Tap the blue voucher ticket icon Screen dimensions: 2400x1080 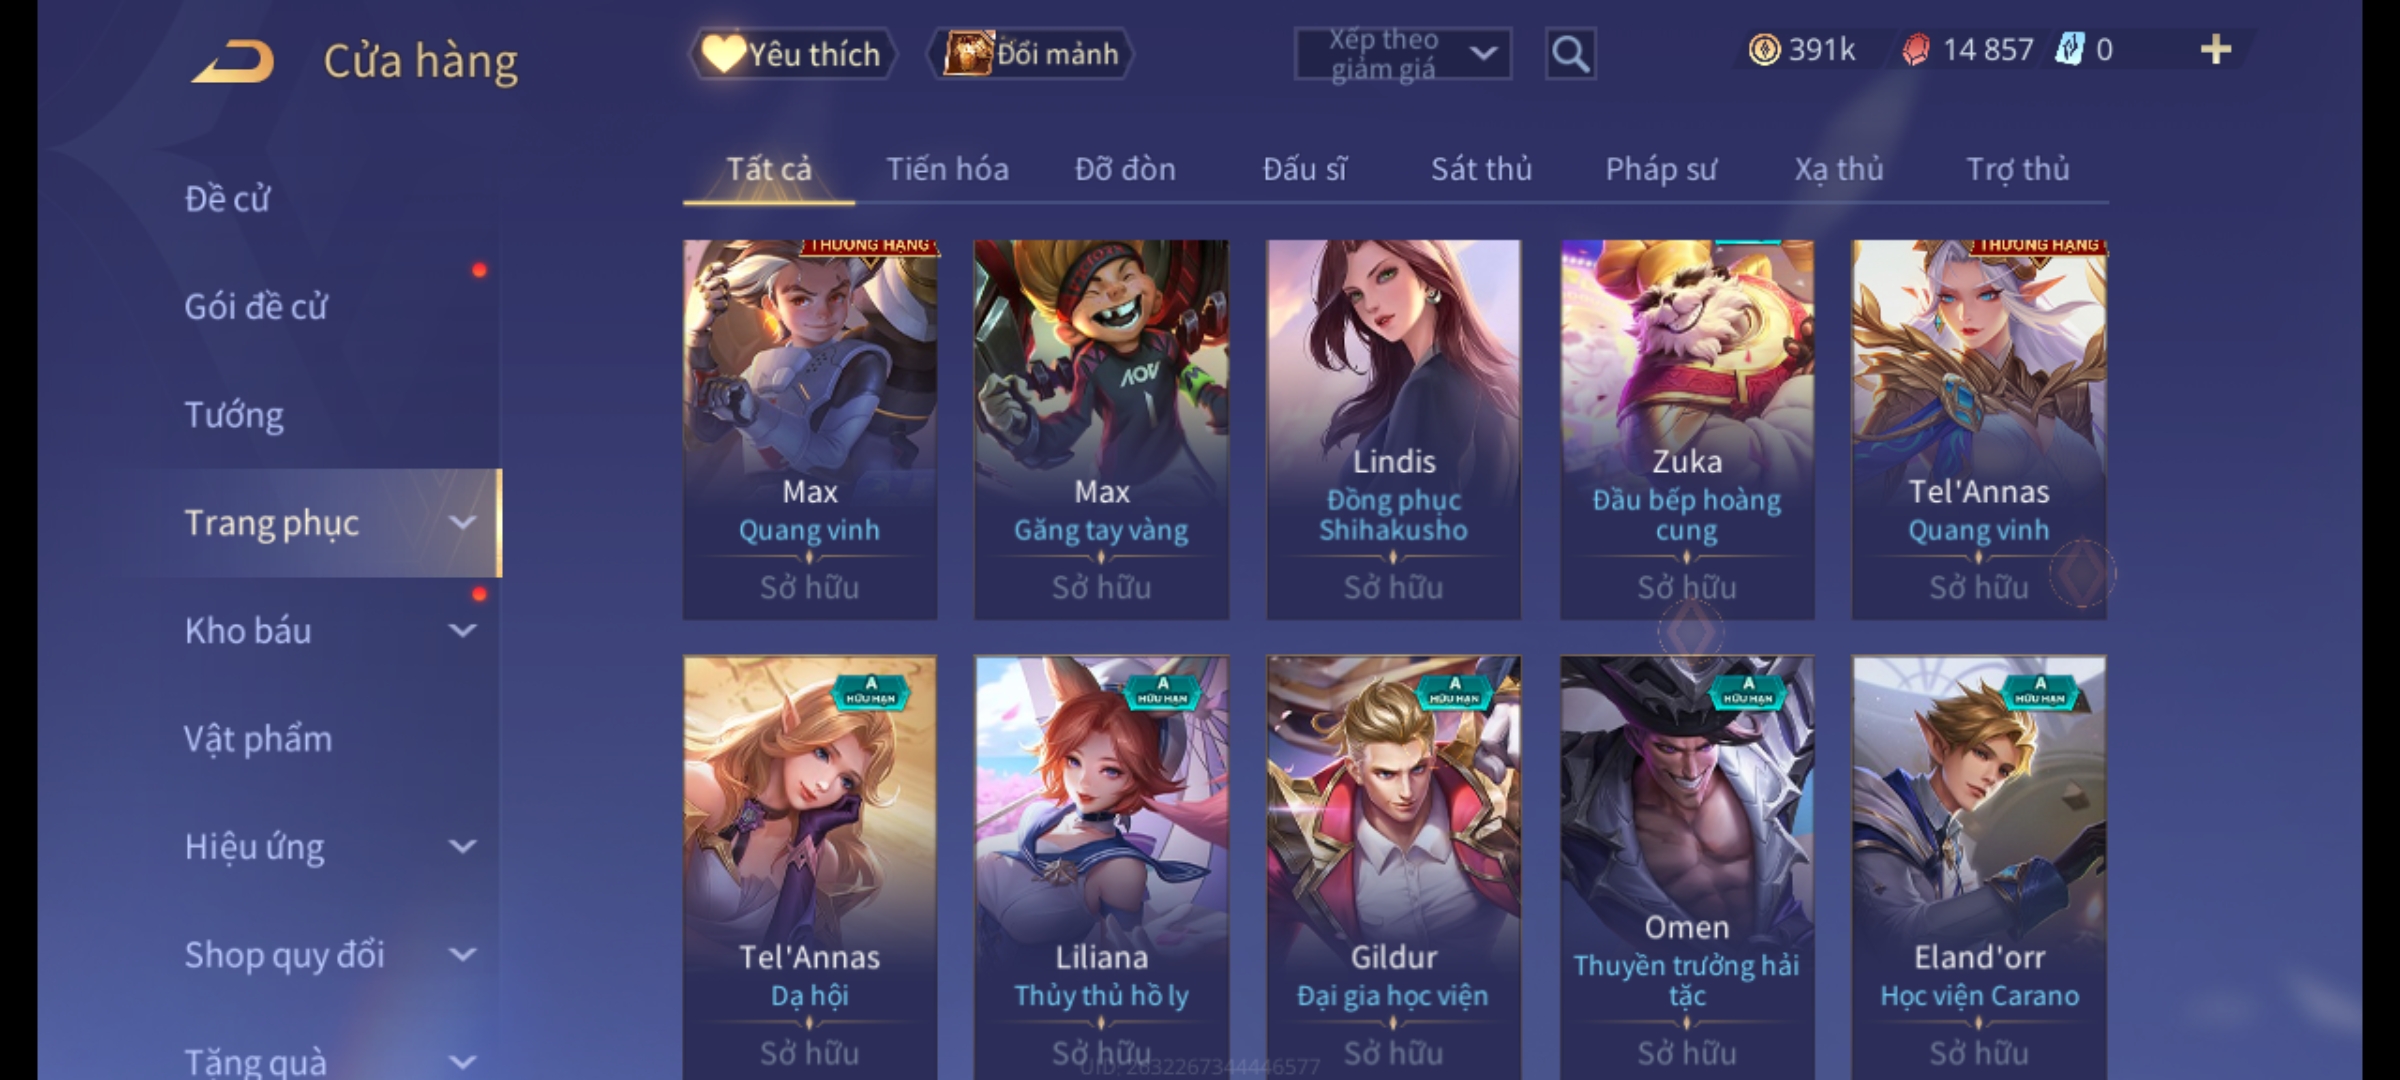coord(2069,49)
